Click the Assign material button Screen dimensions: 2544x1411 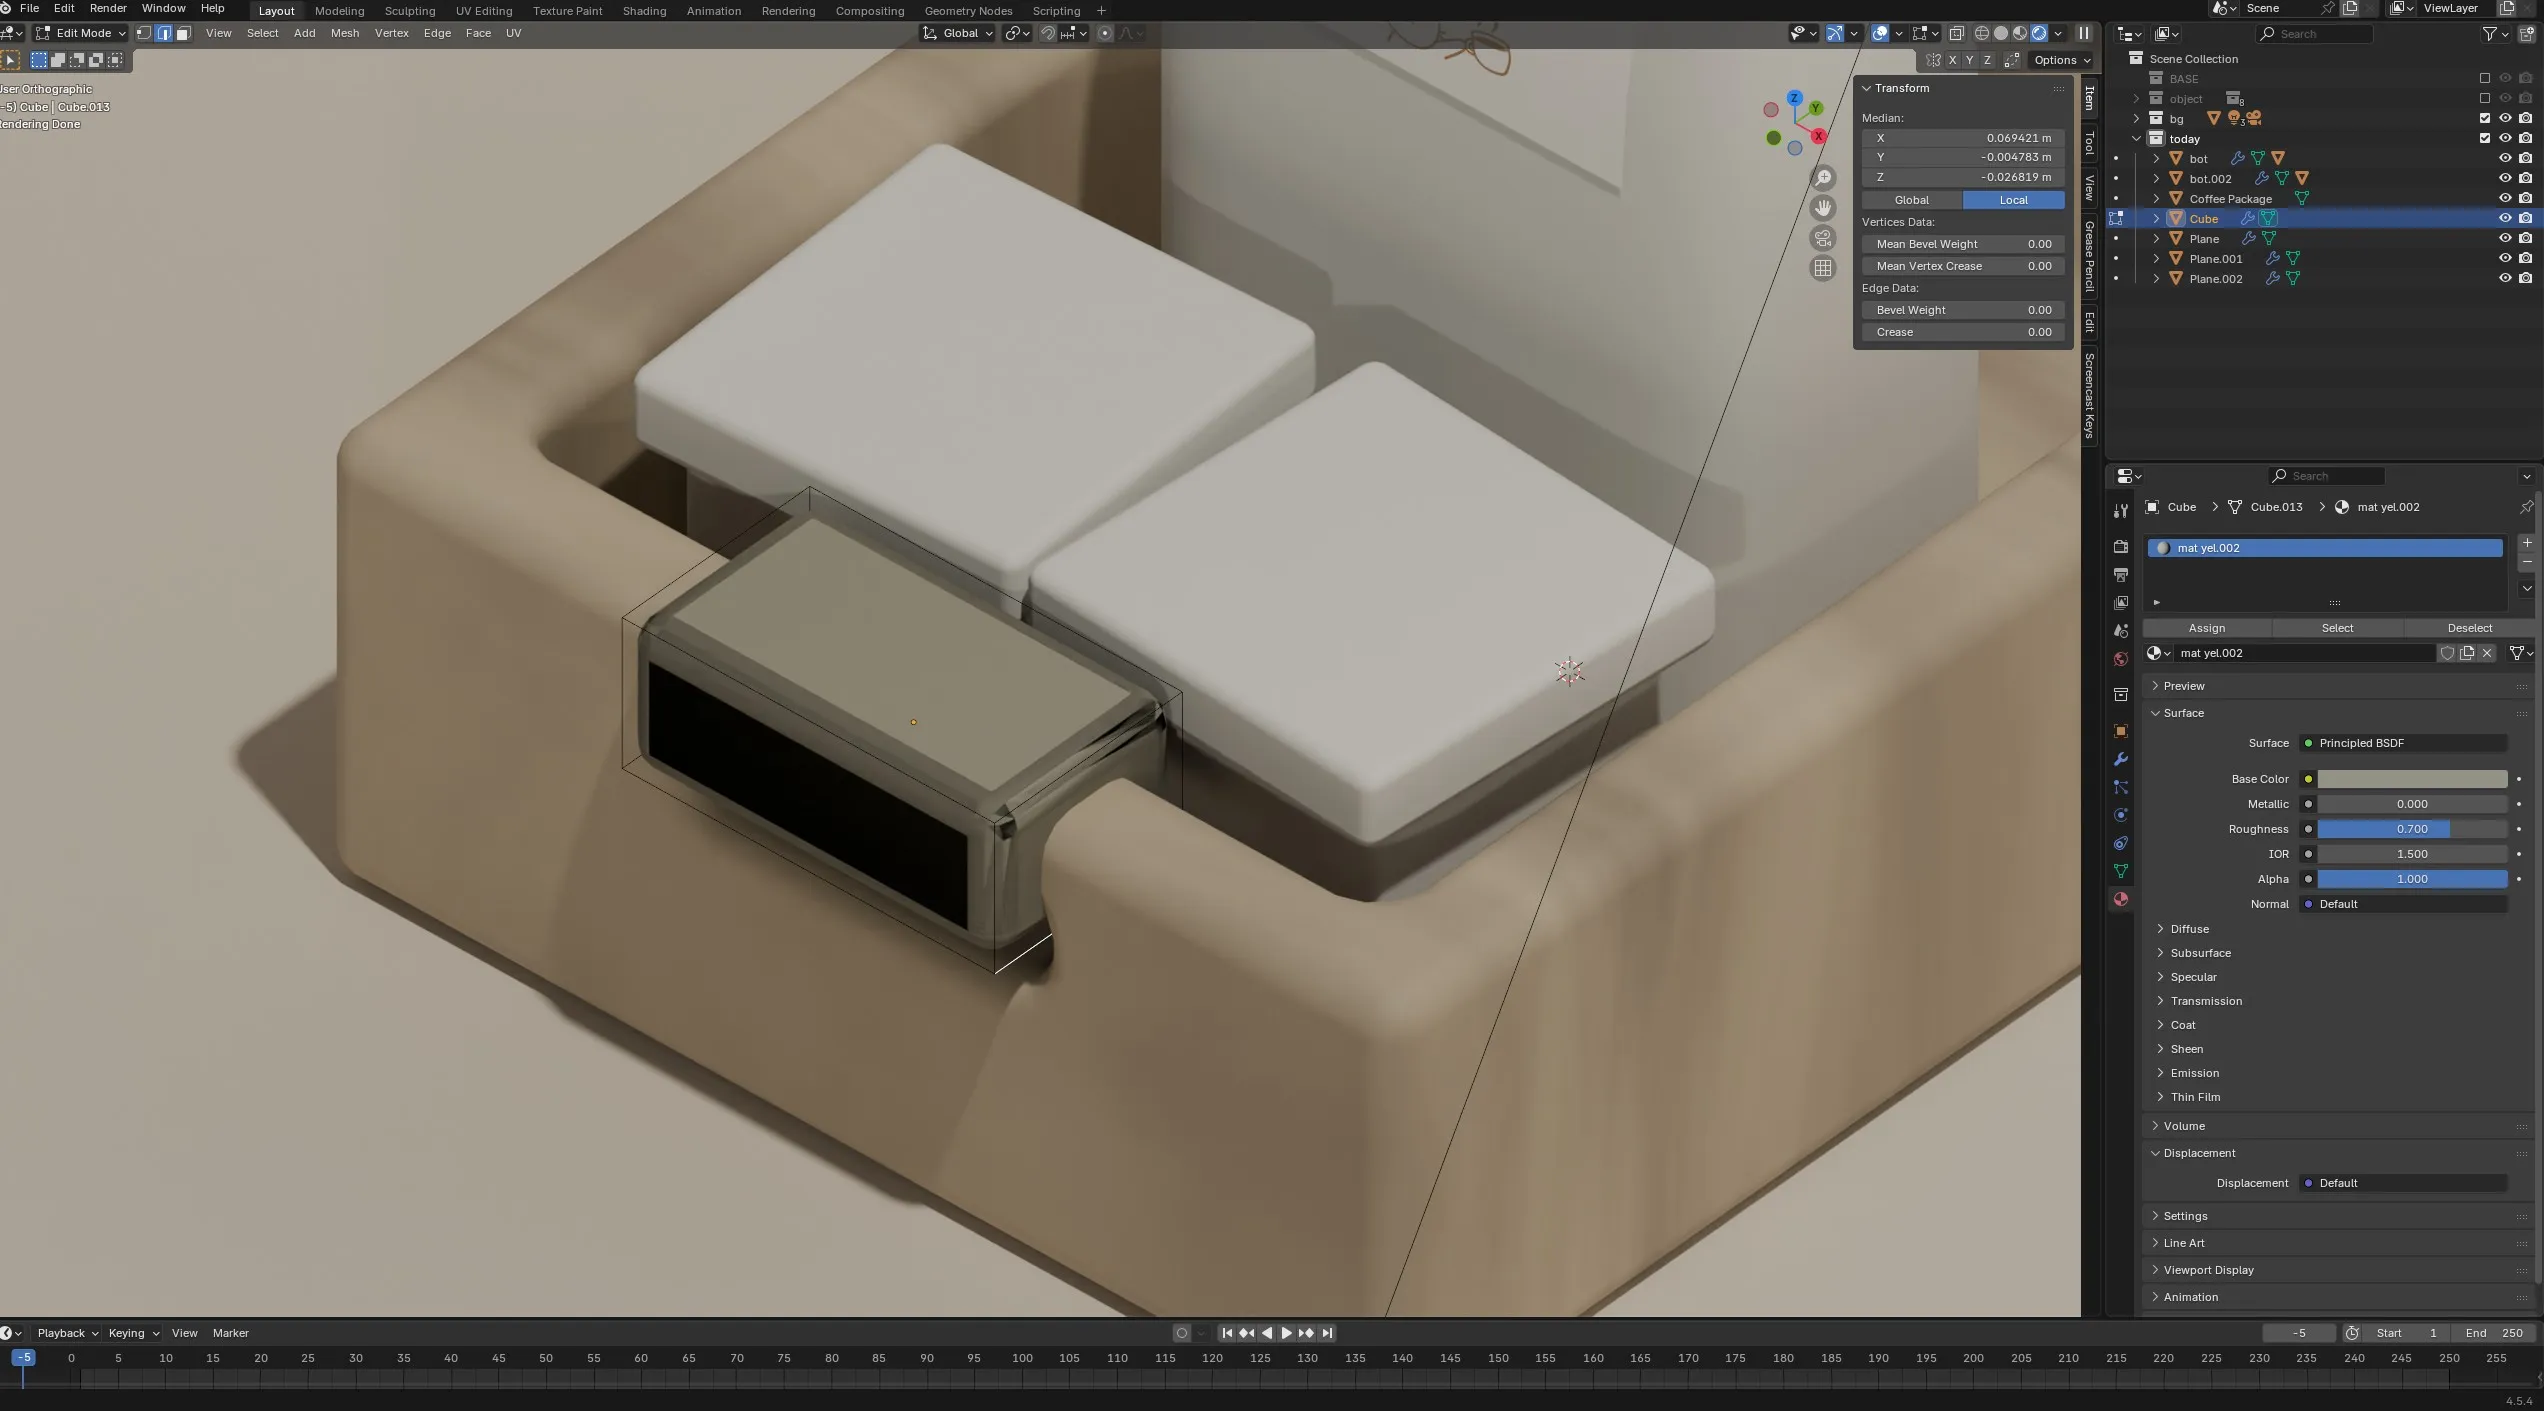coord(2206,628)
